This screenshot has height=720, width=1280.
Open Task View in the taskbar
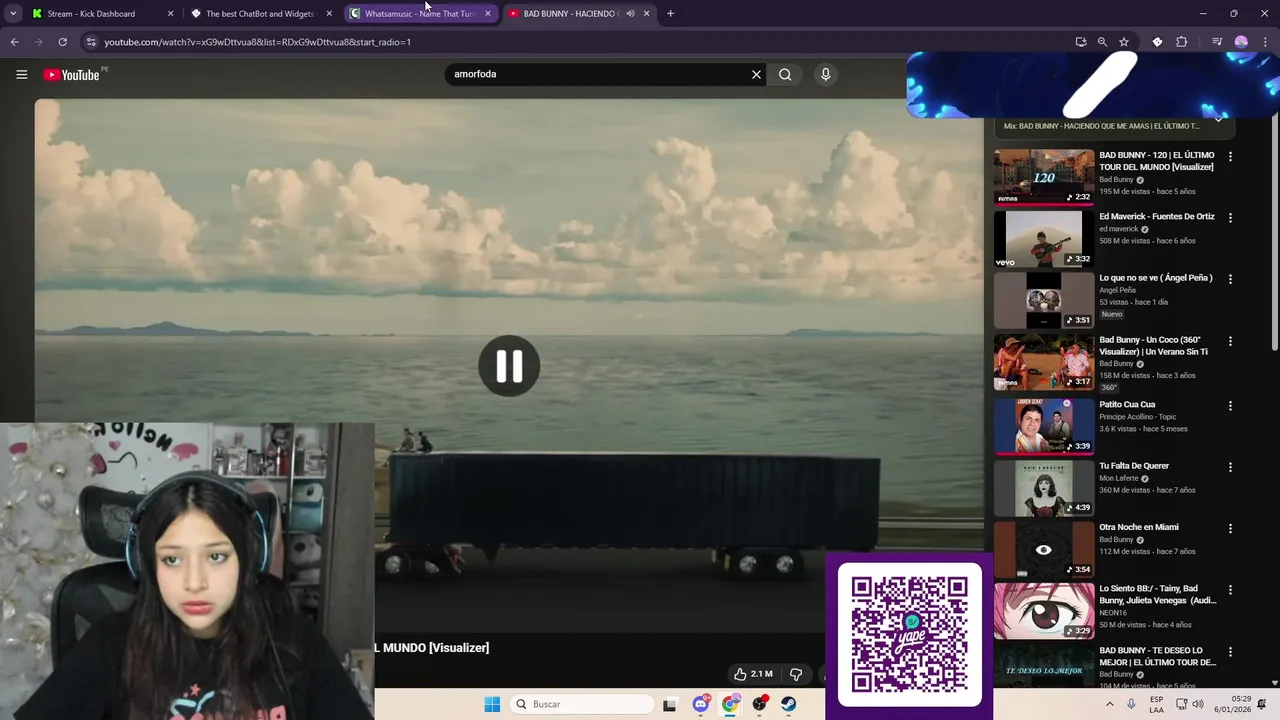pos(669,704)
